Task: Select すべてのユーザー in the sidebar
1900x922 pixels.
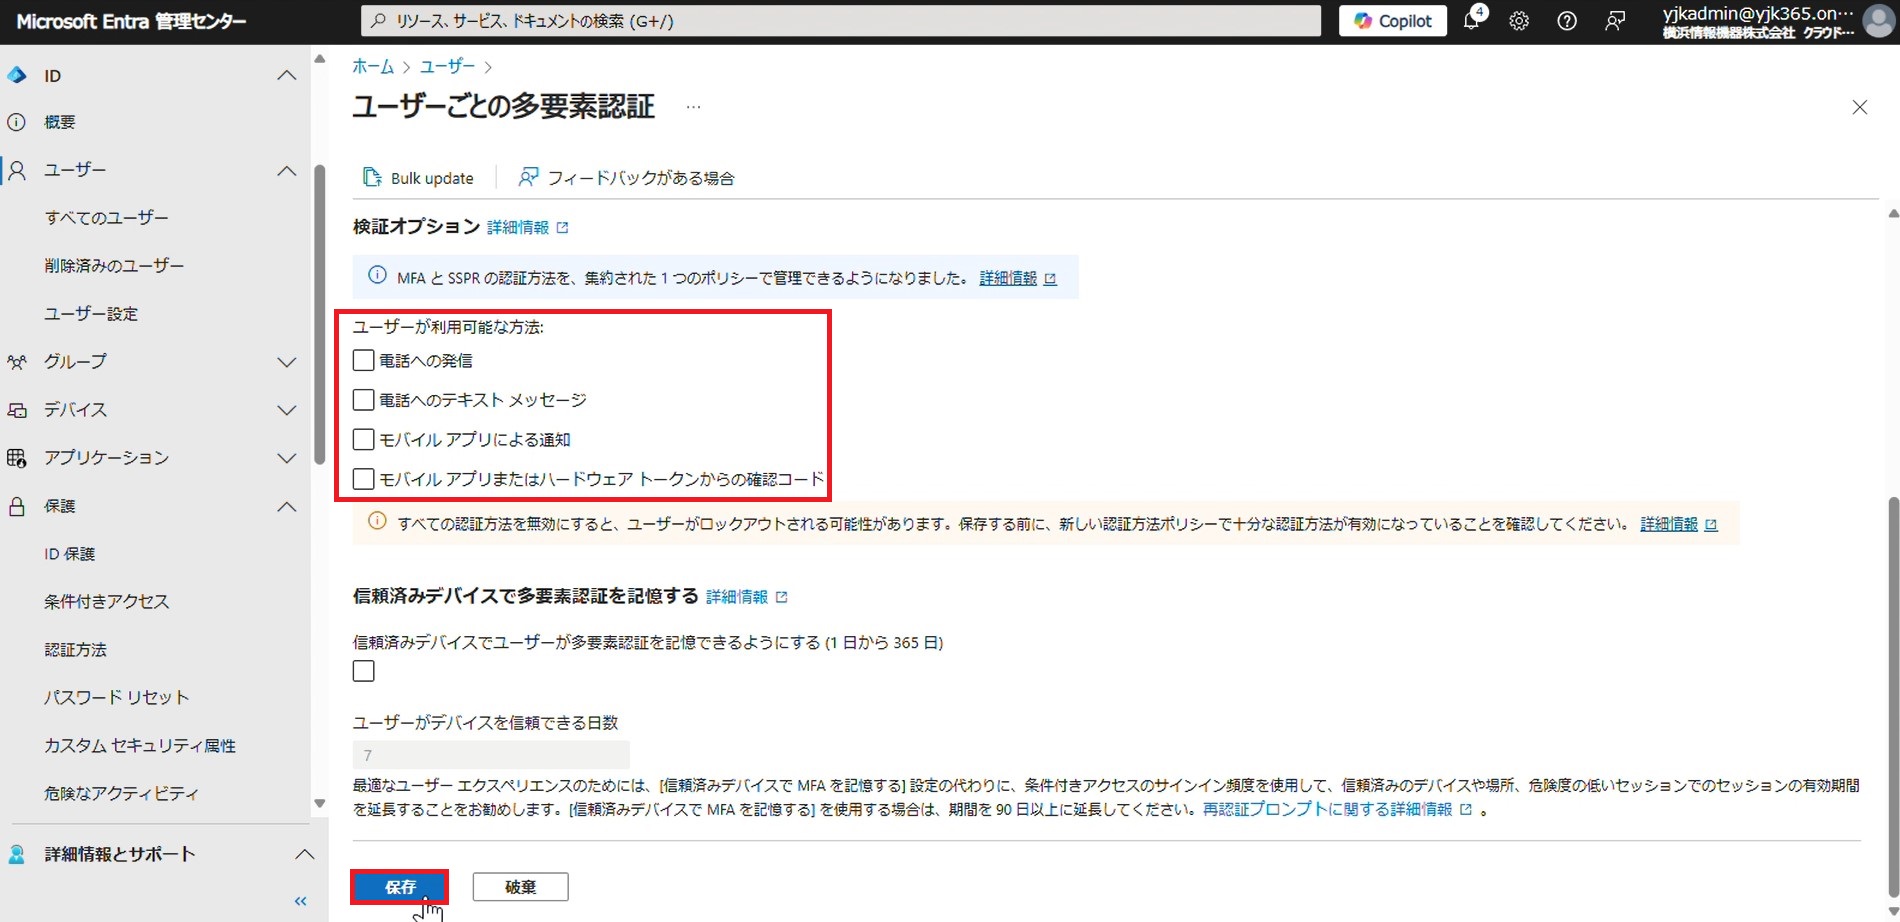Action: pyautogui.click(x=106, y=217)
